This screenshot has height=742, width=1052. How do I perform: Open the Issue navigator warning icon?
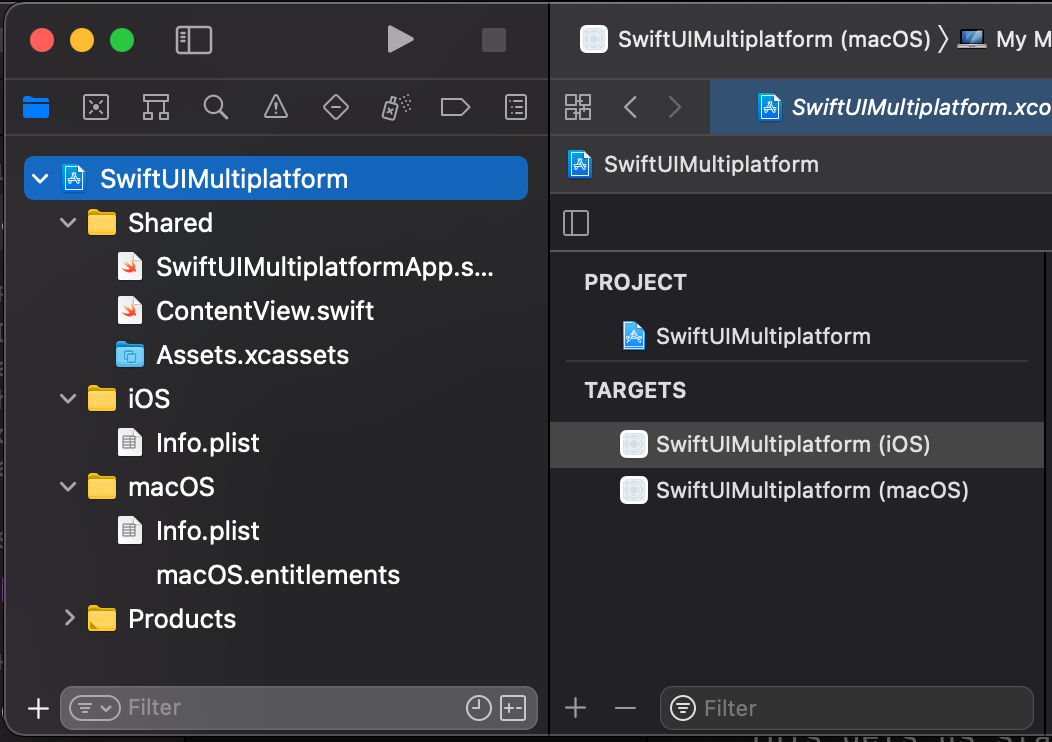pos(276,107)
